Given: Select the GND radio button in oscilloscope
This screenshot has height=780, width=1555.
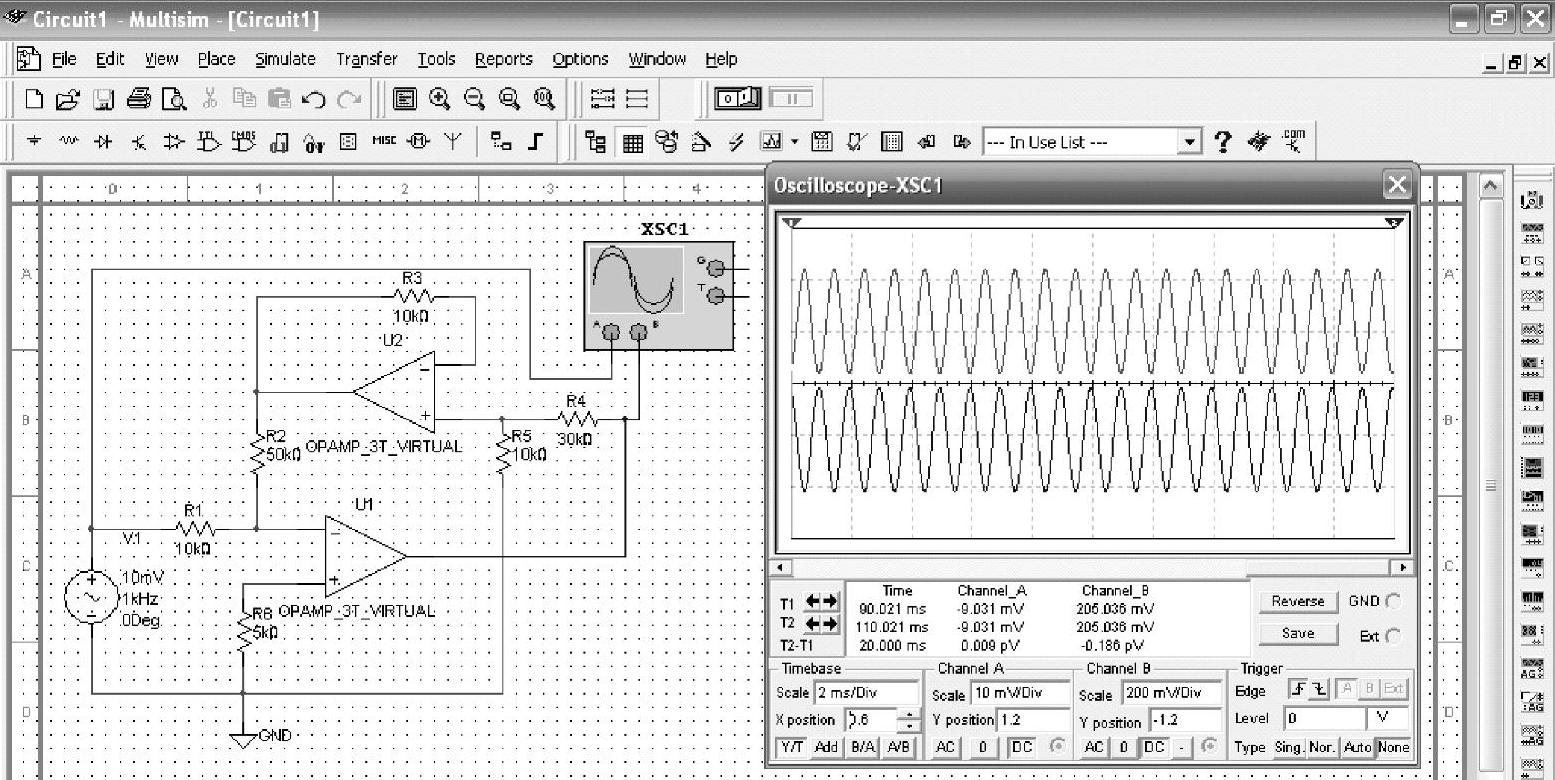Looking at the screenshot, I should click(1393, 602).
